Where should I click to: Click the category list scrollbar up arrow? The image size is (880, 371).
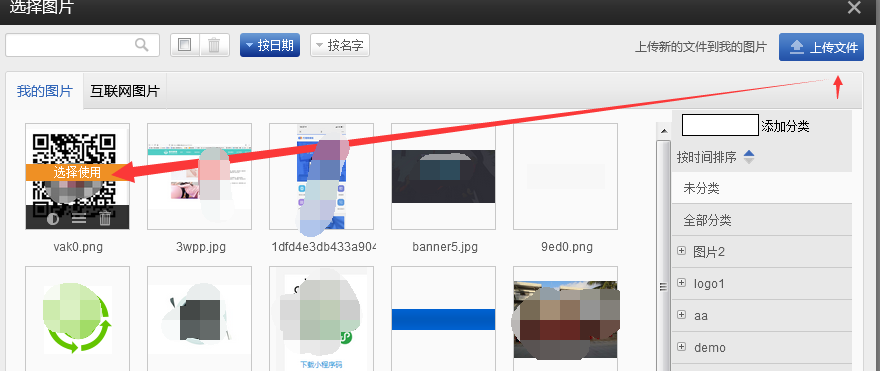point(664,131)
